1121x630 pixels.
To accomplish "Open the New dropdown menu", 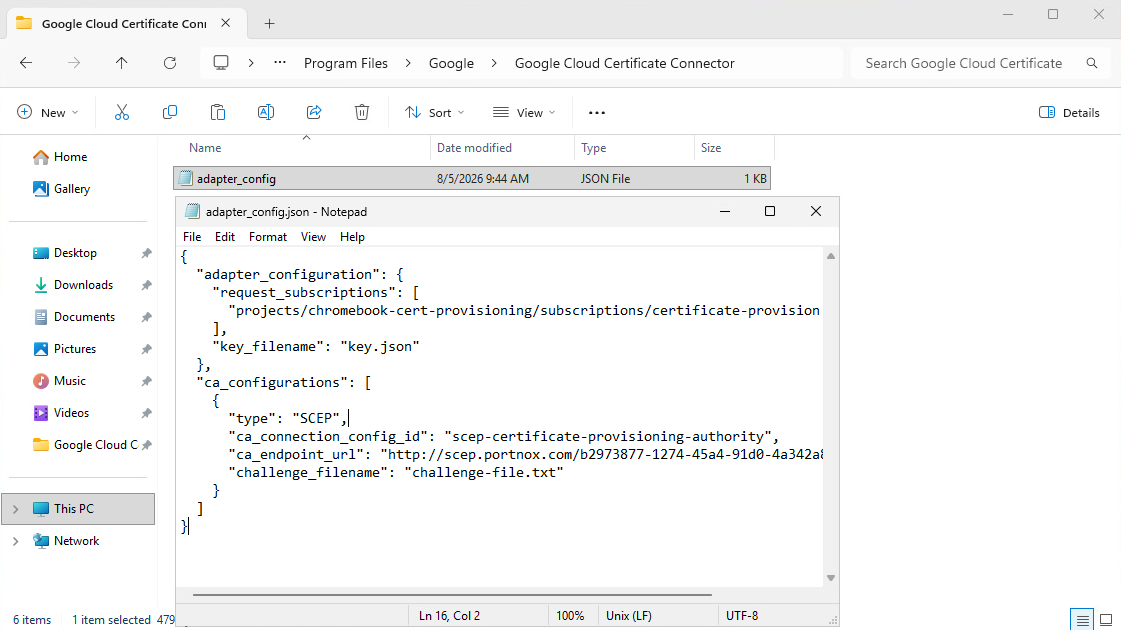I will pos(47,112).
